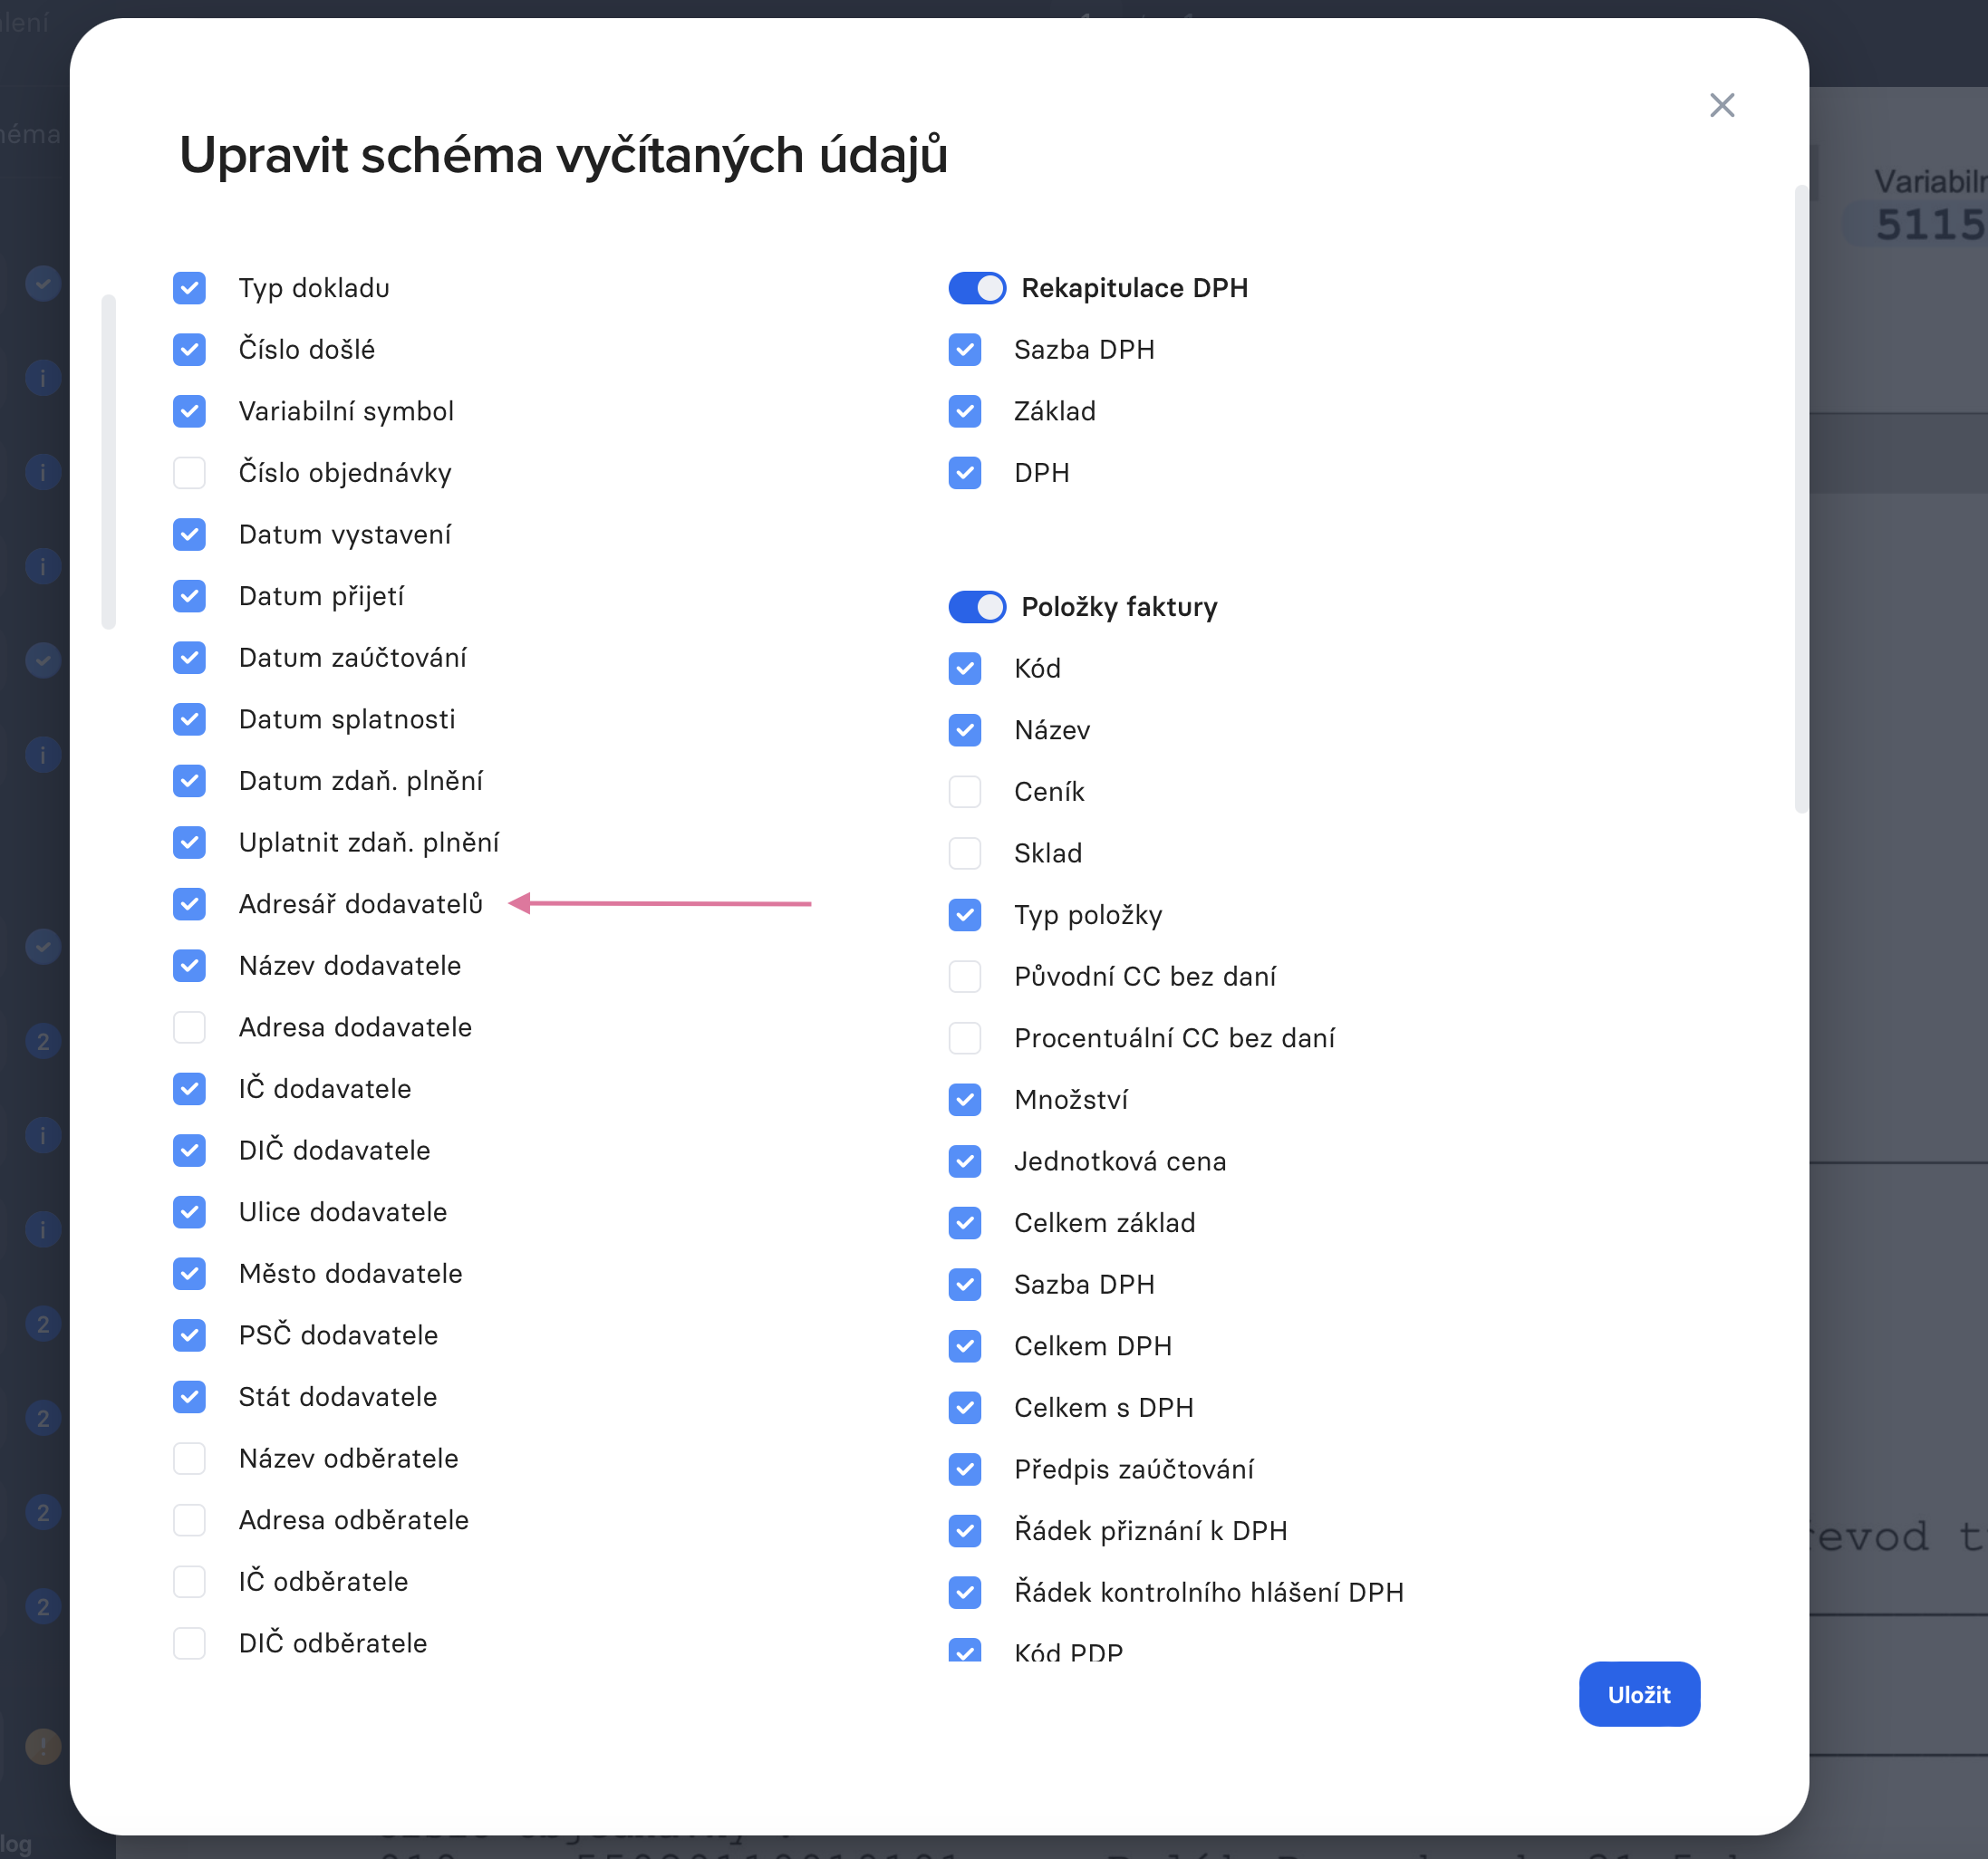Viewport: 1988px width, 1859px height.
Task: Click the left column scrollbar thumb
Action: 109,462
